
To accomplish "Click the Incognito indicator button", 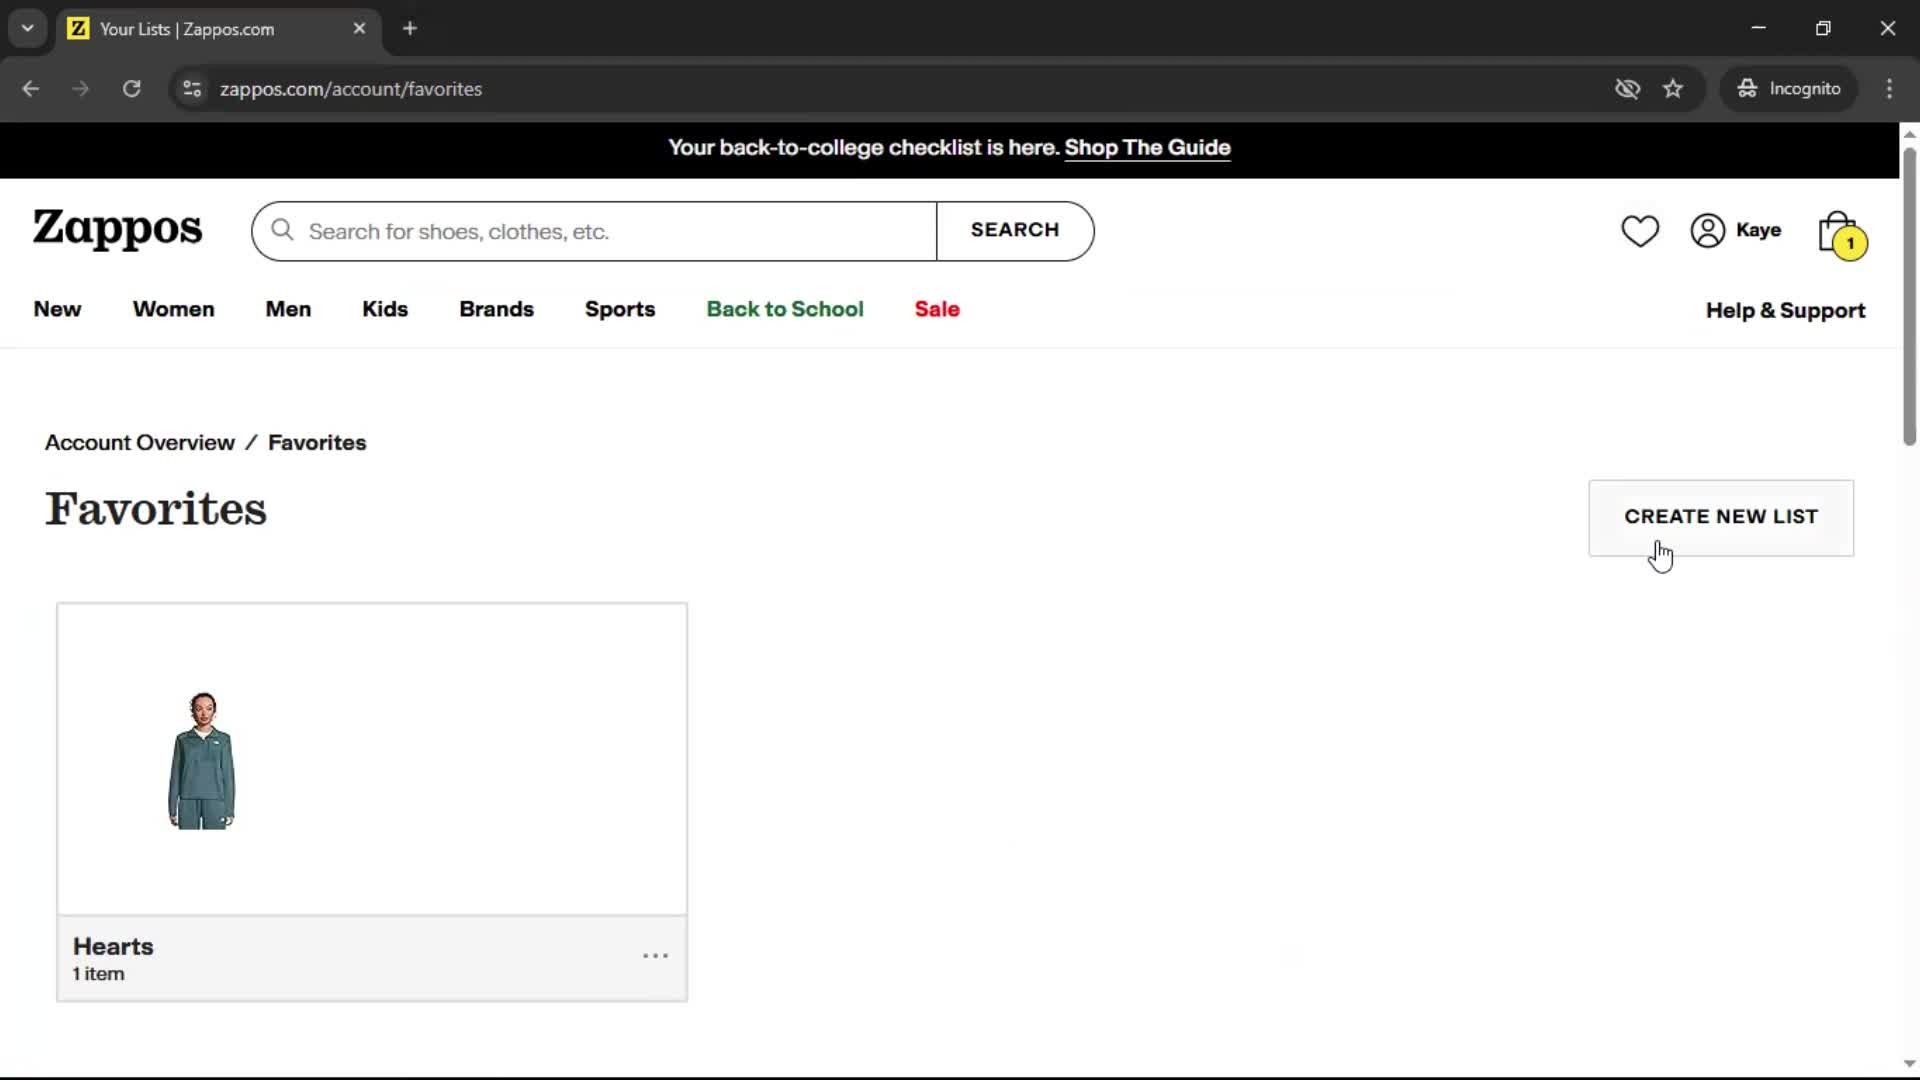I will tap(1788, 89).
